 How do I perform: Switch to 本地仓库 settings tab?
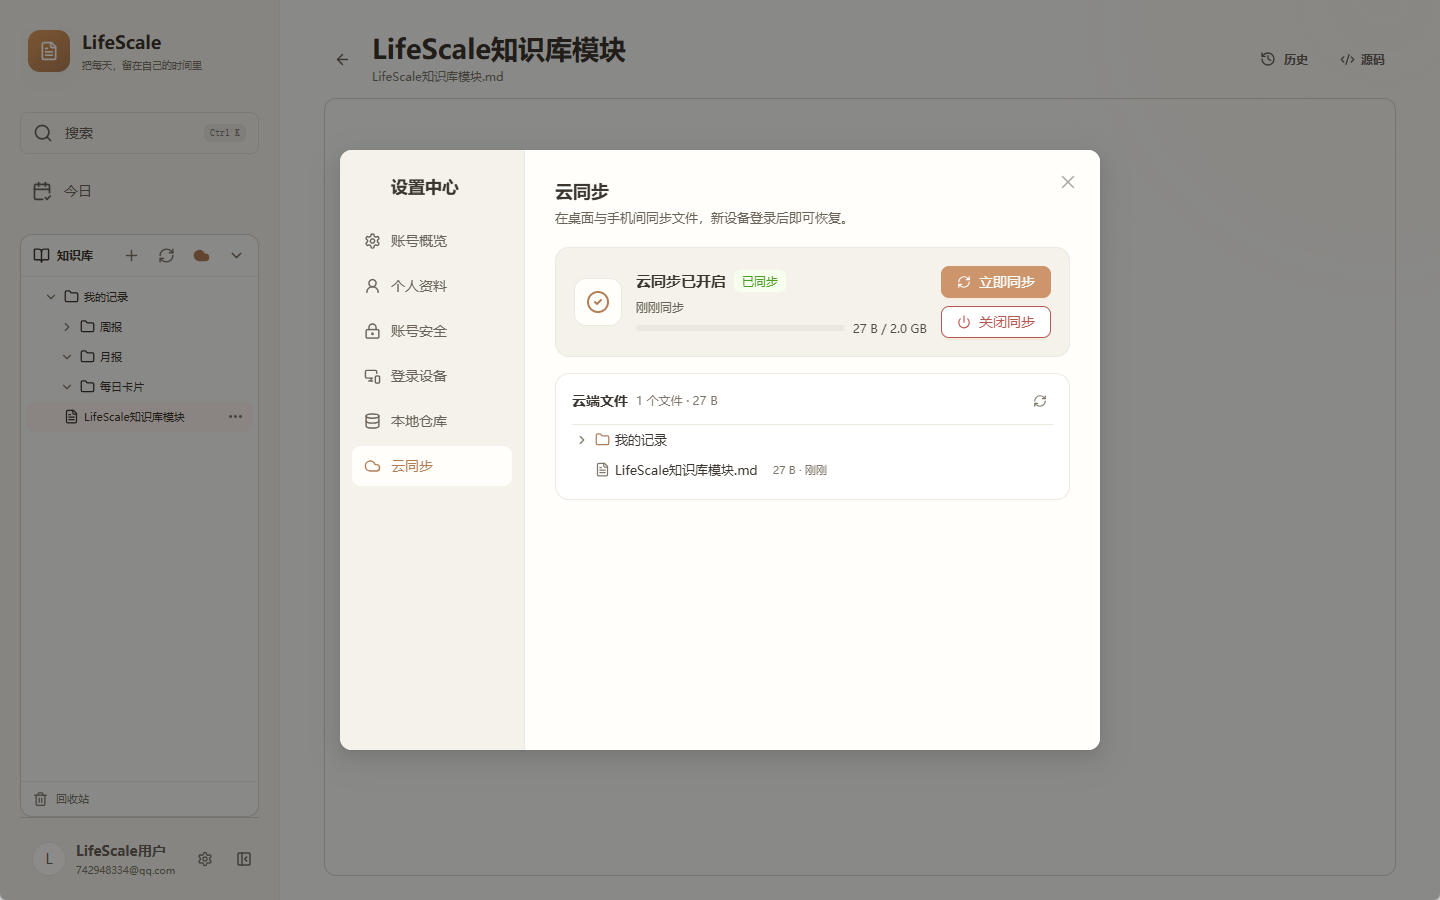(432, 421)
